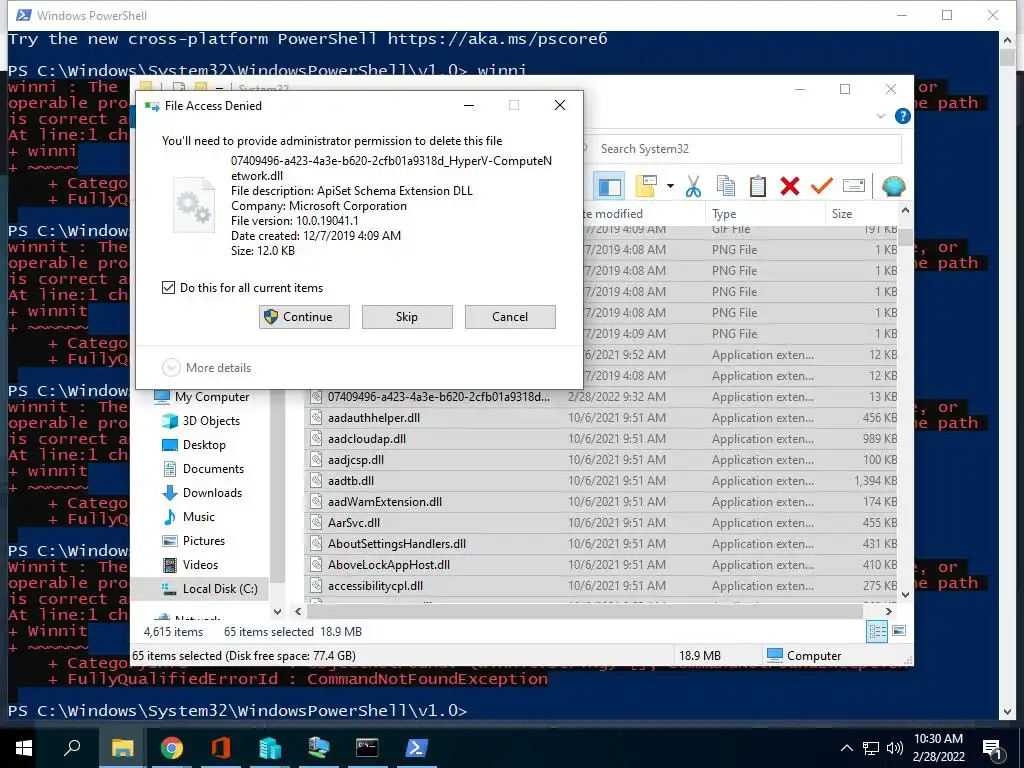Click PowerShell window scrollbar down arrow
Screen dimensions: 1024x768
[1008, 711]
